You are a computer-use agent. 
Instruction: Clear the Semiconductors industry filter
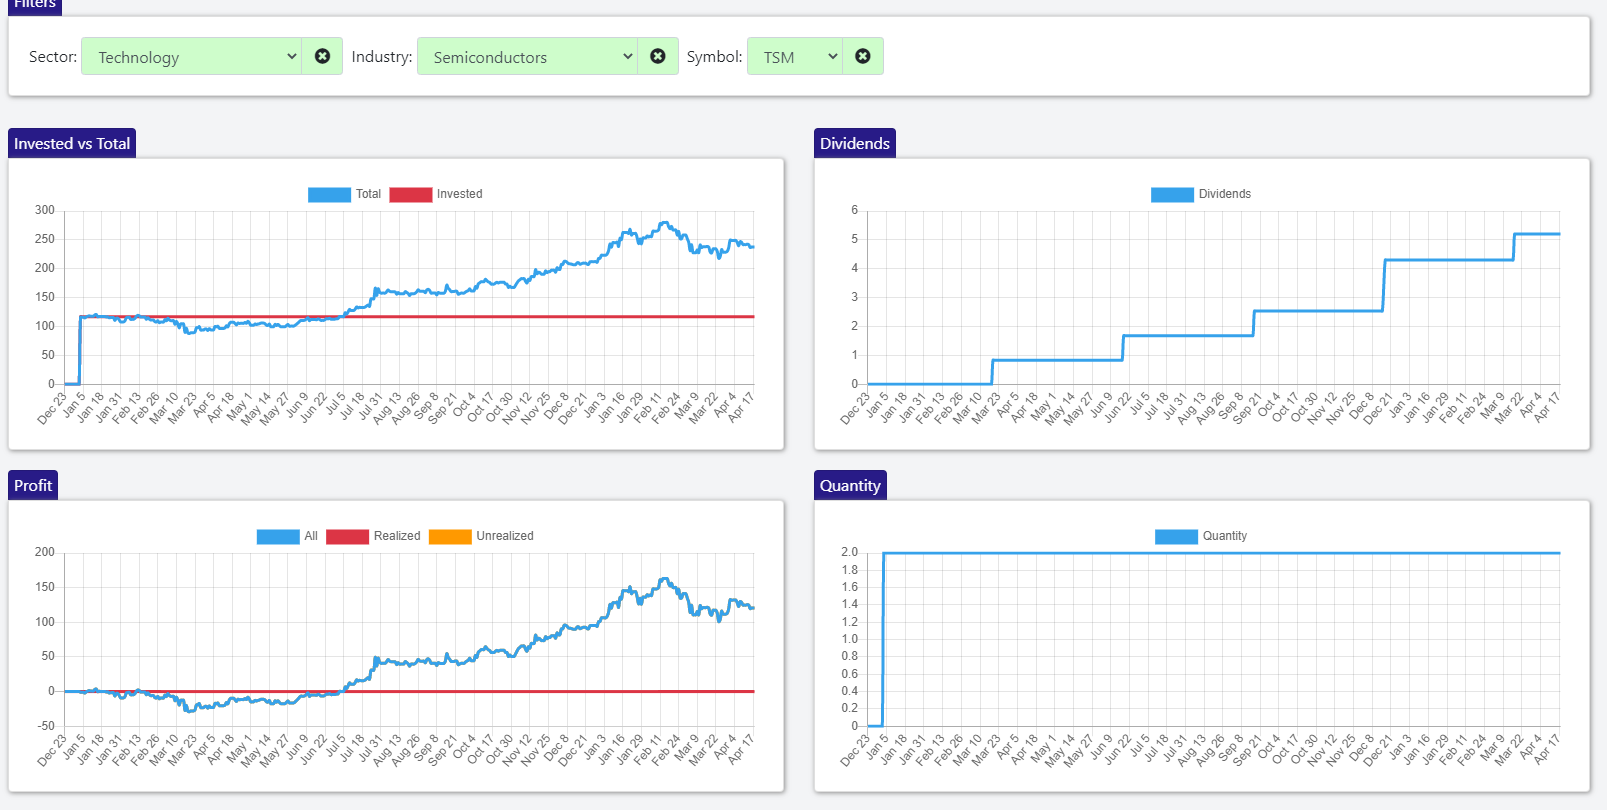click(x=658, y=56)
